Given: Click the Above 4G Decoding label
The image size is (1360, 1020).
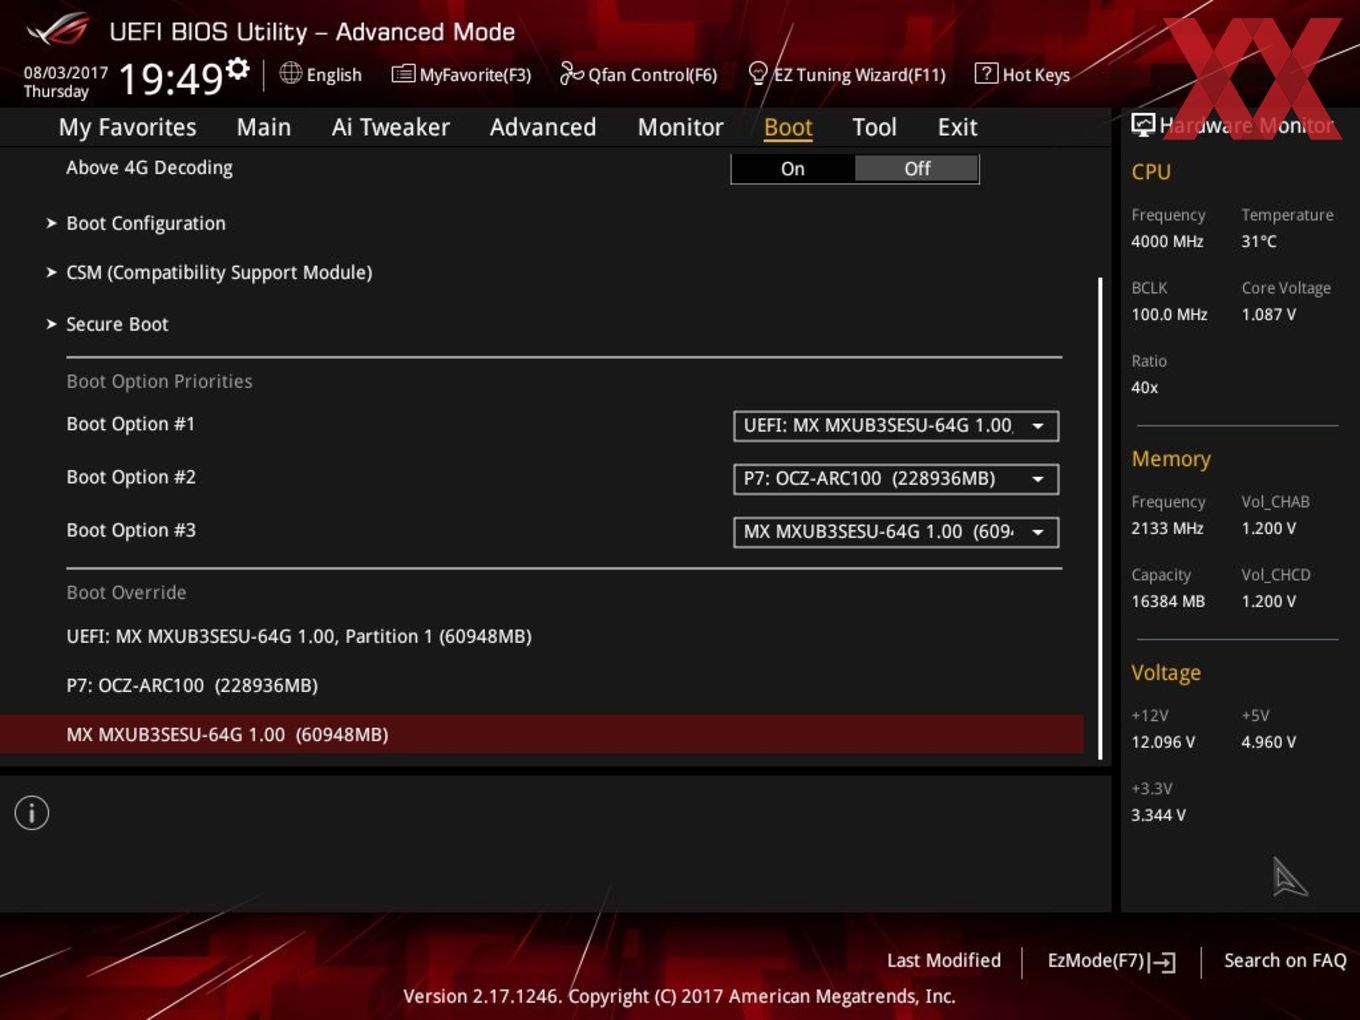Looking at the screenshot, I should click(x=149, y=168).
